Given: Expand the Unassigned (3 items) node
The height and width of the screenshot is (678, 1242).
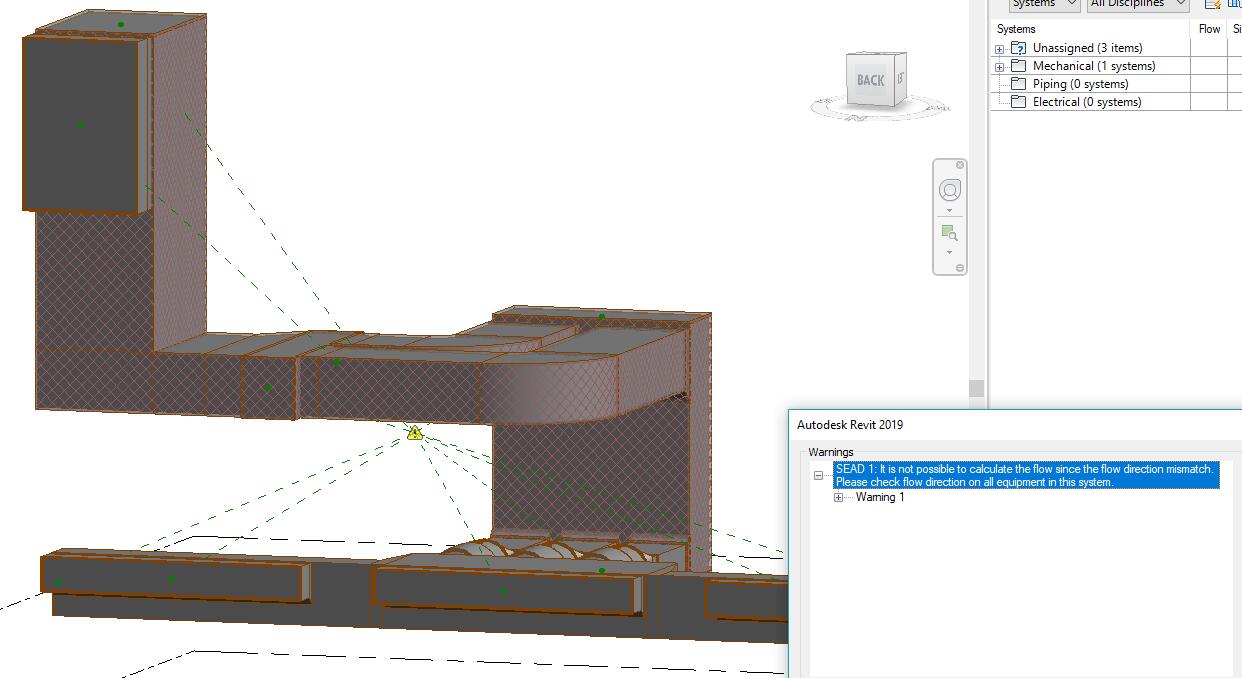Looking at the screenshot, I should [999, 49].
